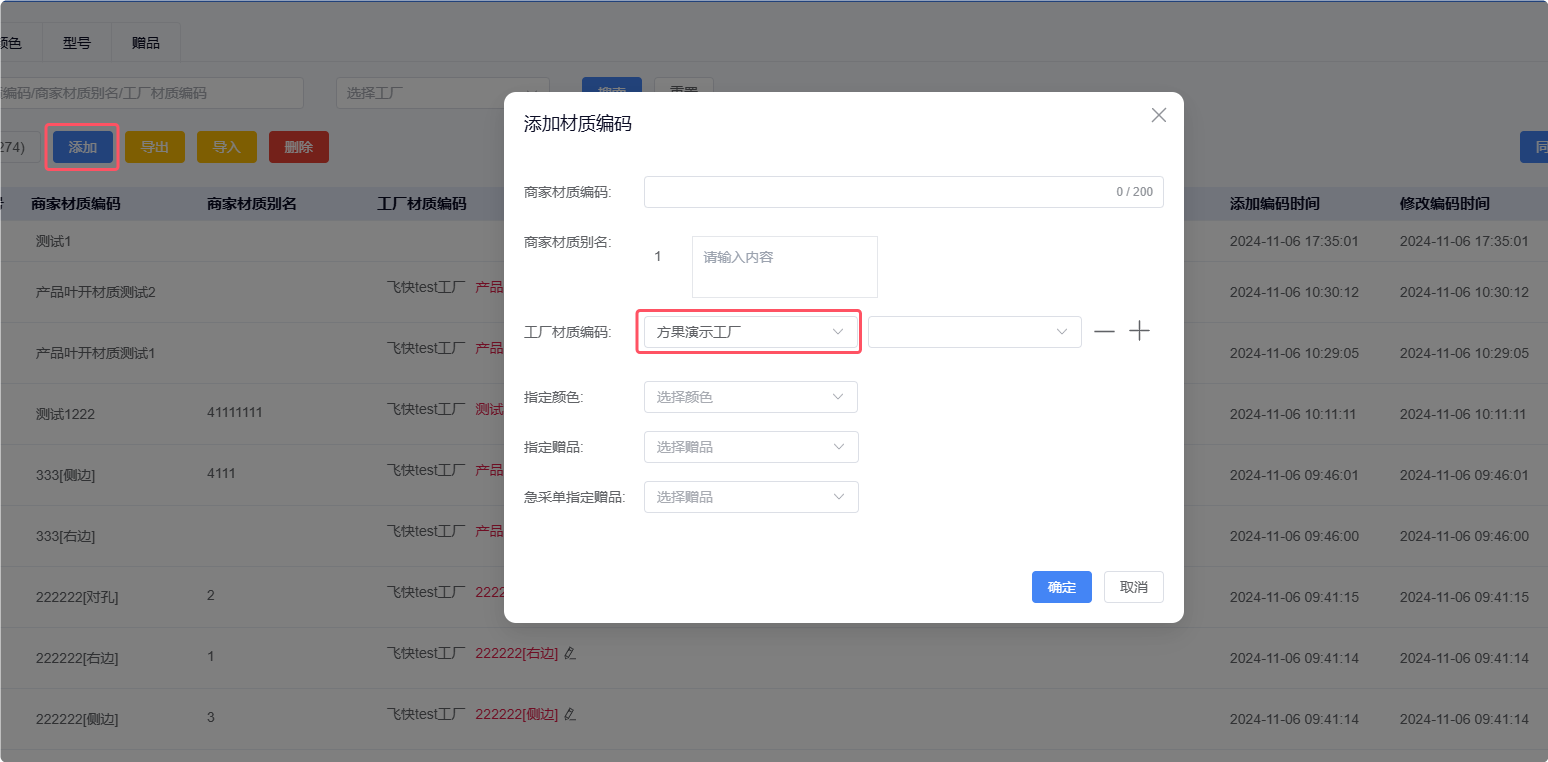Select the 产品叶开材质测试2 cell
The height and width of the screenshot is (762, 1548).
(96, 292)
